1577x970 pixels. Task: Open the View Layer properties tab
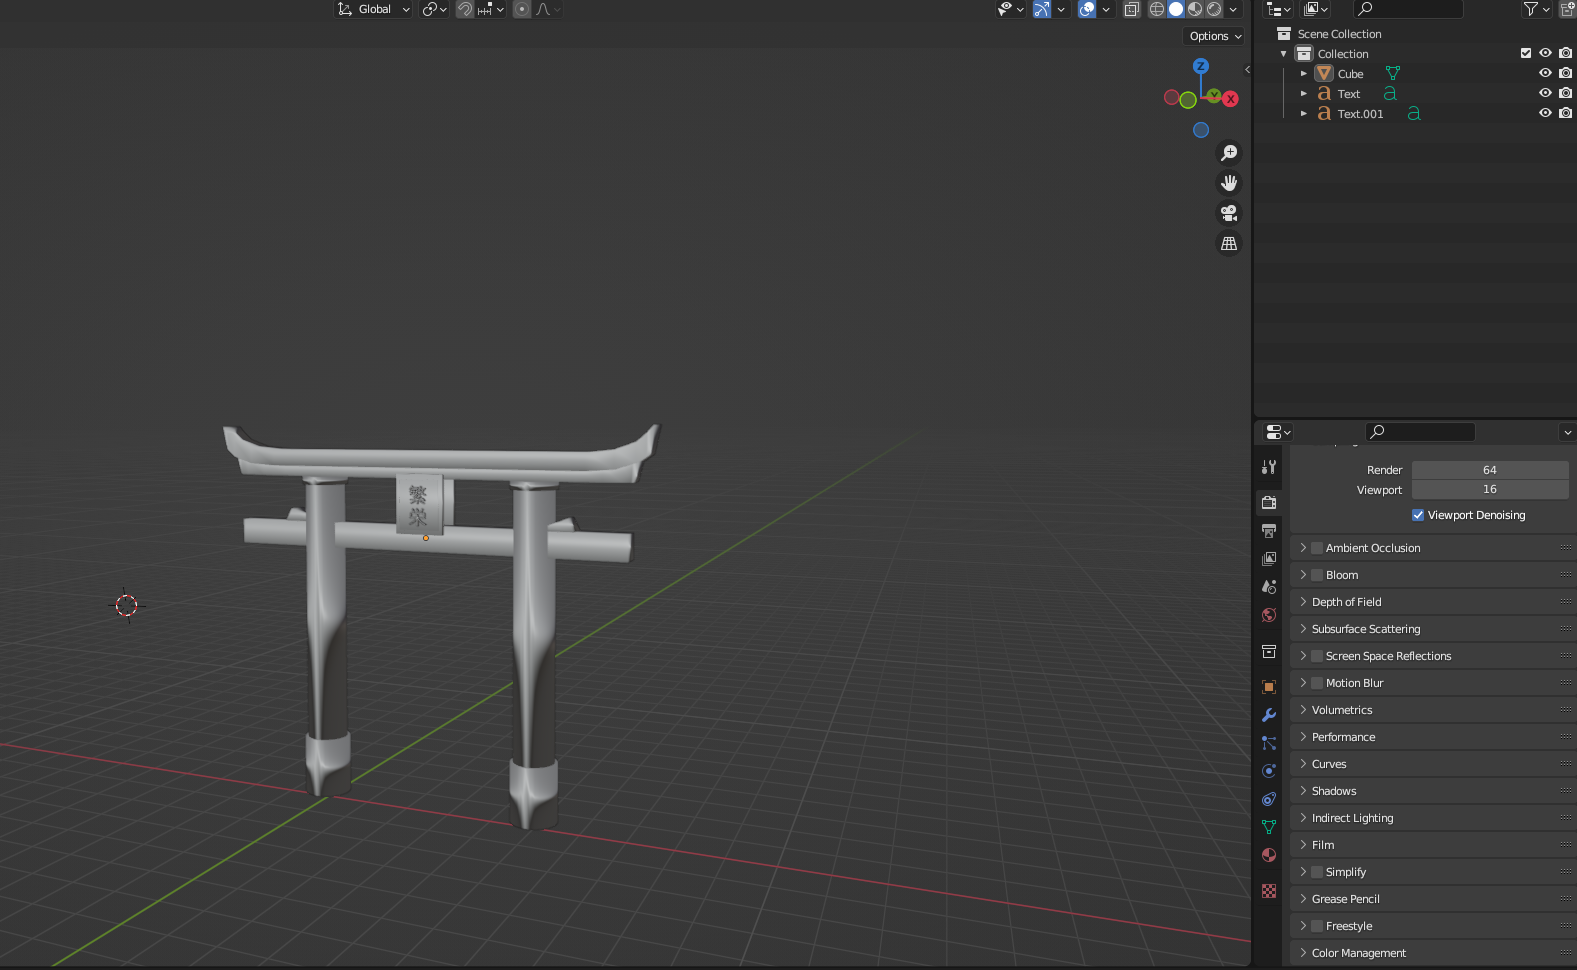[x=1269, y=559]
